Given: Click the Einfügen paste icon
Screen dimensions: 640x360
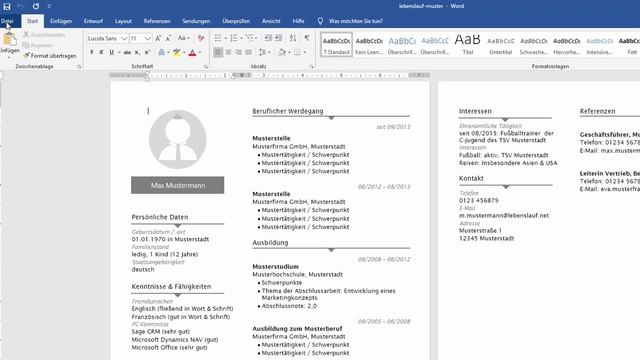Looking at the screenshot, I should (9, 40).
